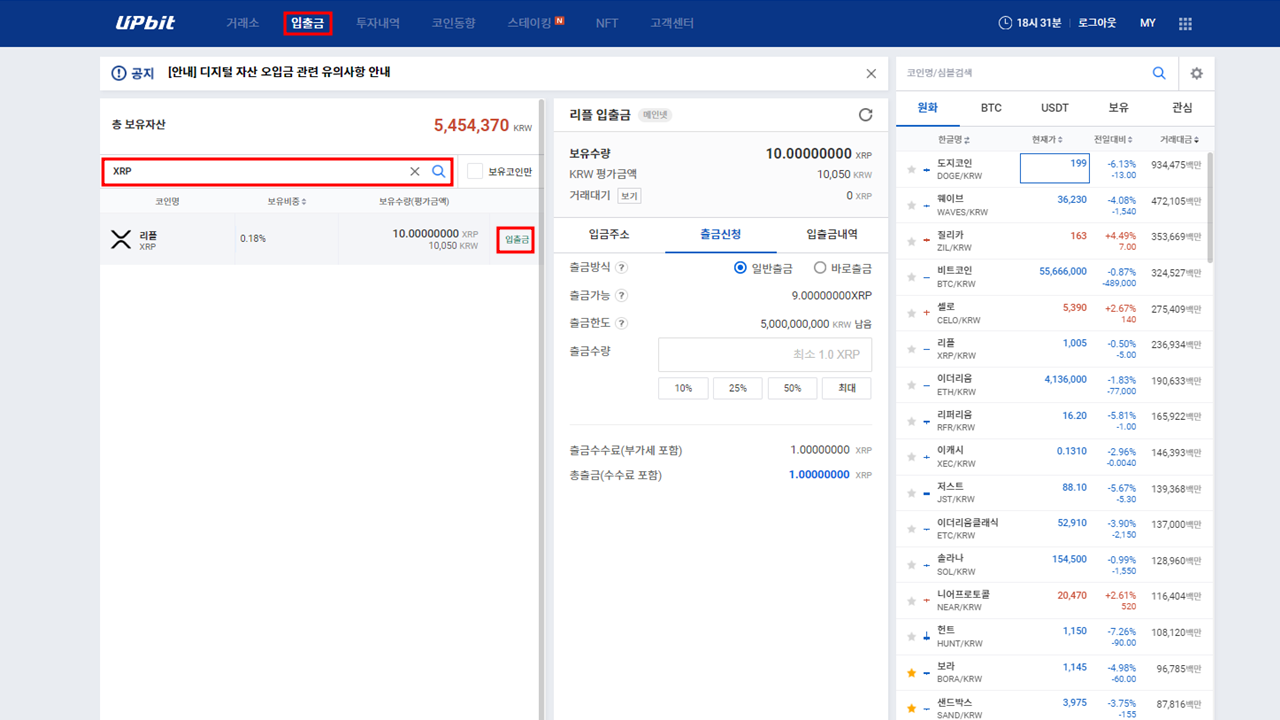Star the 비트코인 row
Screen dimensions: 1280x720
point(911,277)
